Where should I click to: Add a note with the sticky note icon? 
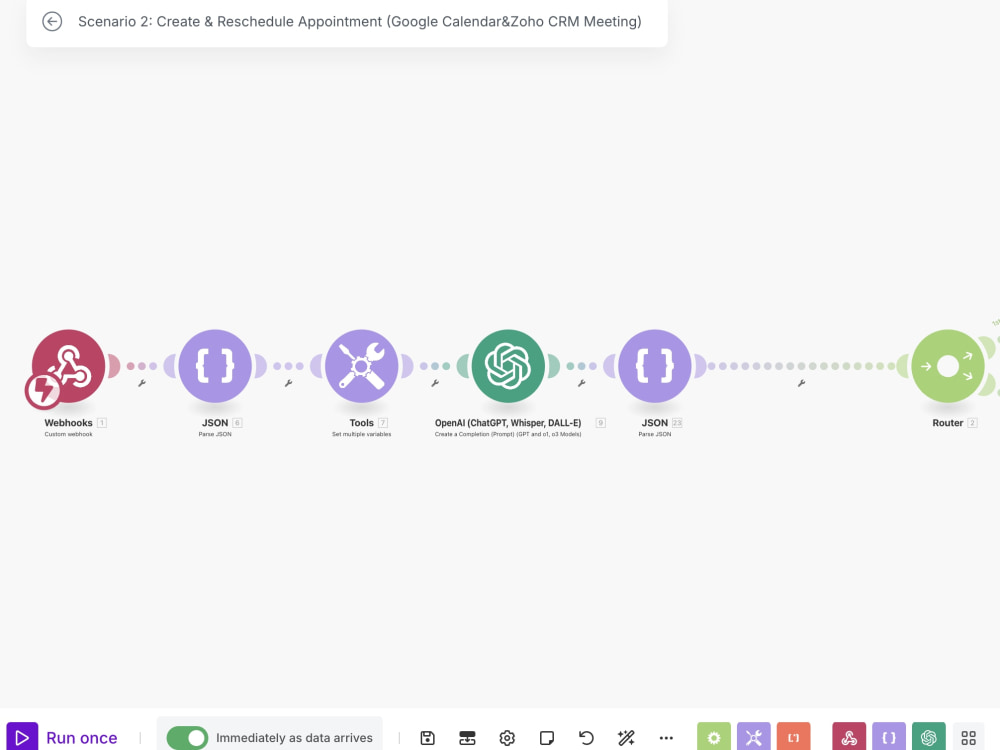click(547, 738)
